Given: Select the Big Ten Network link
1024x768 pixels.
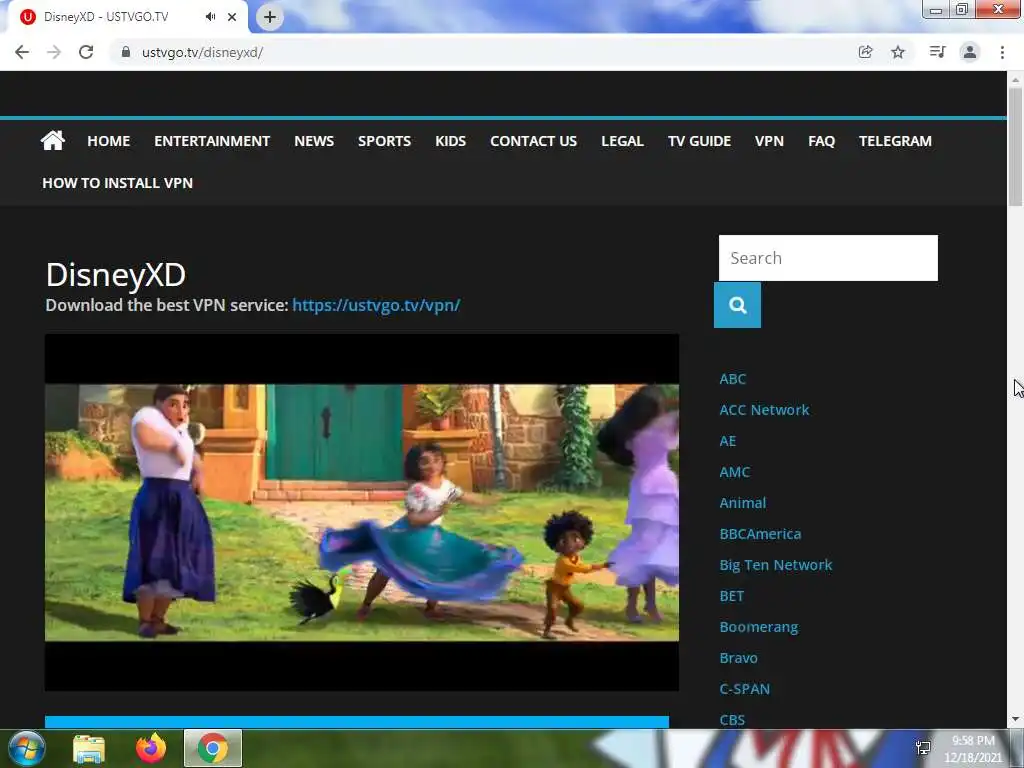Looking at the screenshot, I should click(776, 565).
